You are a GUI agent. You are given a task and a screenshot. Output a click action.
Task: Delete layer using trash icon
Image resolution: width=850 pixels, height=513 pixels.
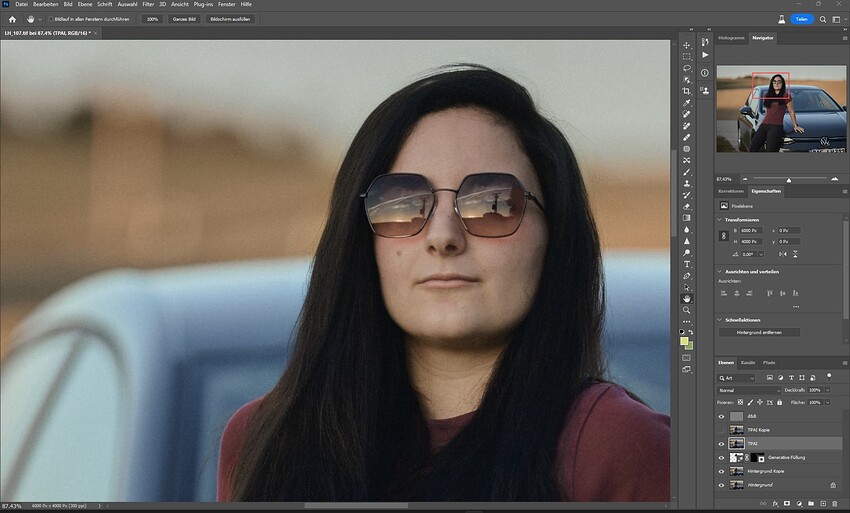pyautogui.click(x=833, y=503)
